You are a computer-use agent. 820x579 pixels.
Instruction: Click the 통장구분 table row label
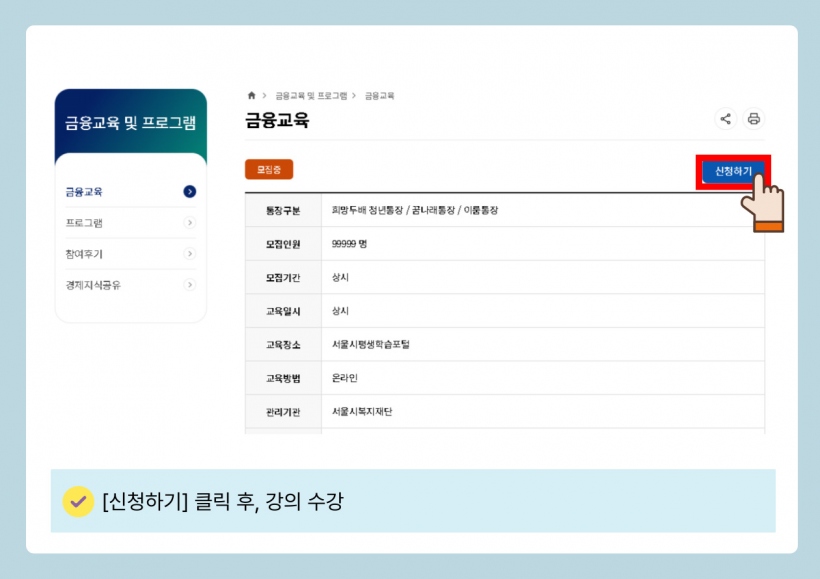tap(283, 211)
